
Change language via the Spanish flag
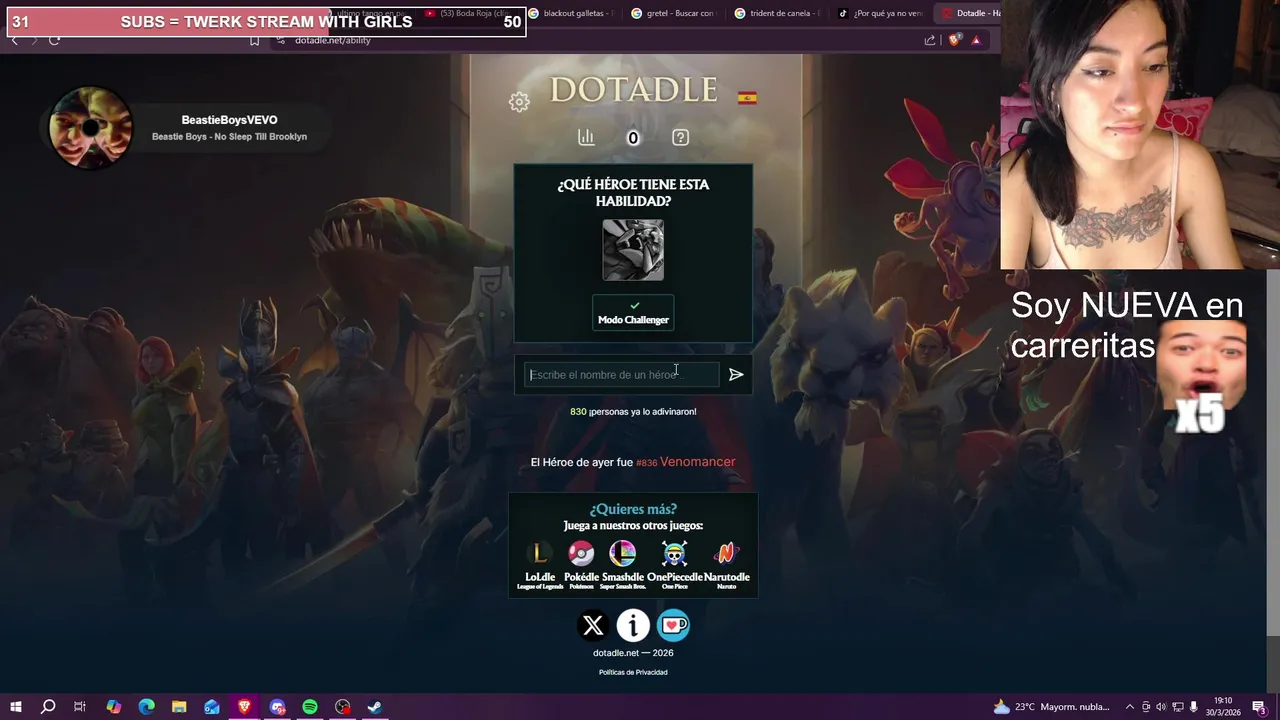tap(747, 98)
